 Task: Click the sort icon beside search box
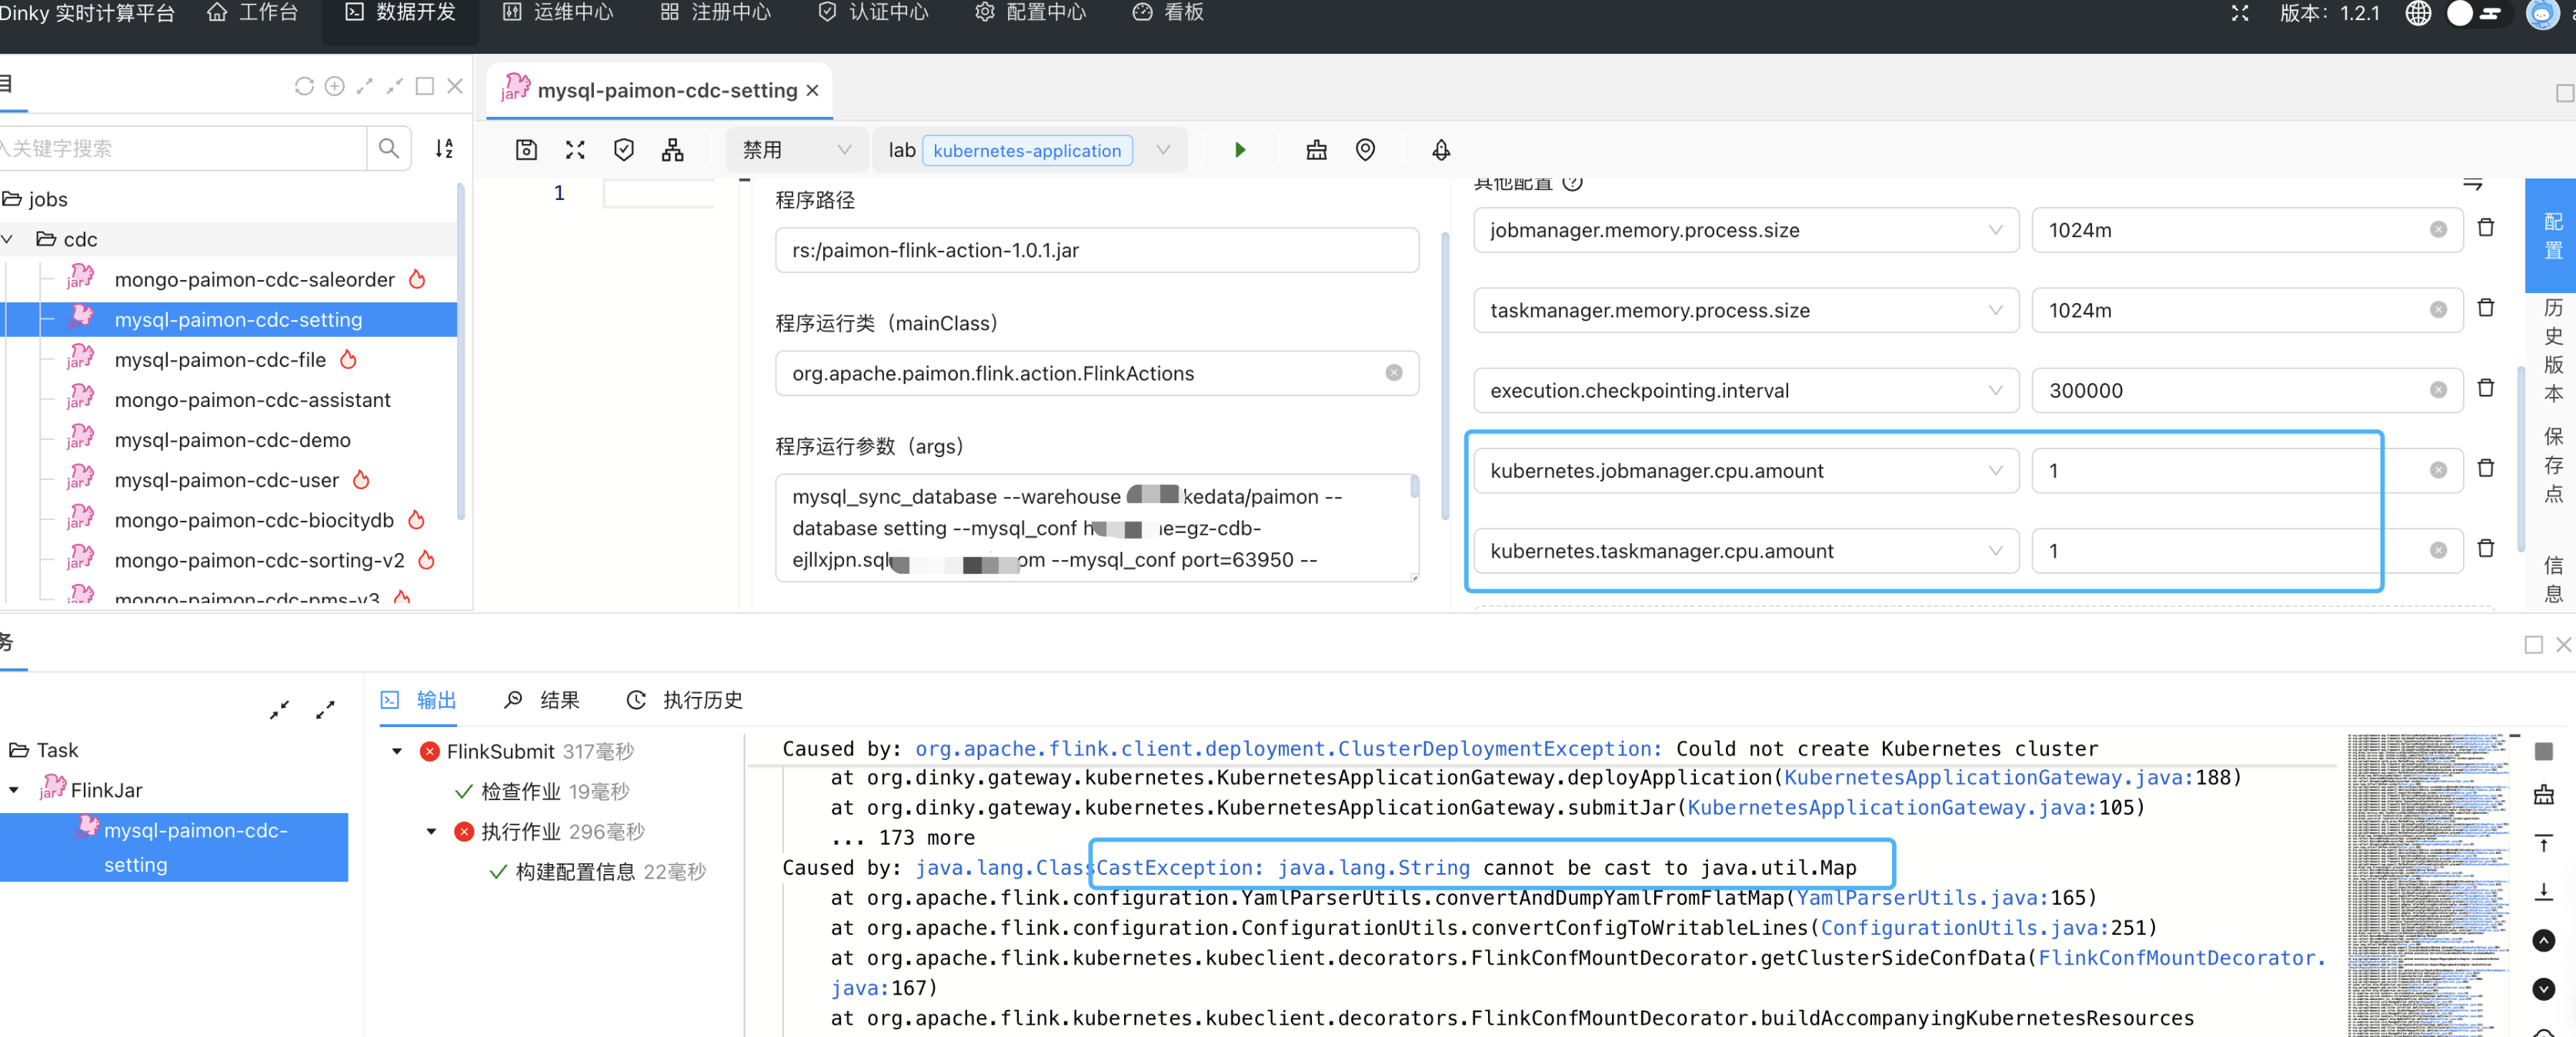444,149
